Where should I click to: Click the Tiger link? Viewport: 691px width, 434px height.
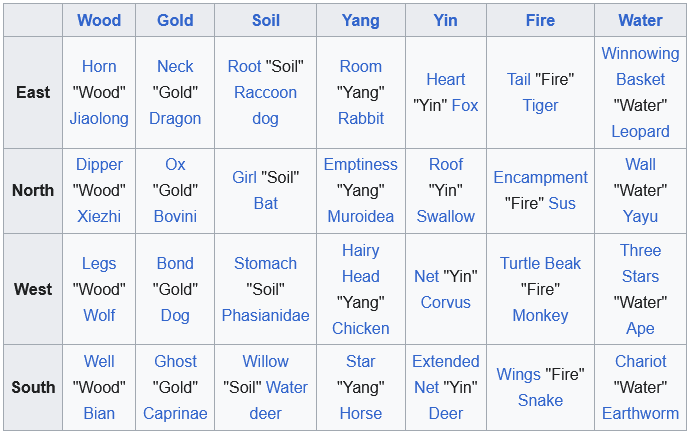coord(540,105)
